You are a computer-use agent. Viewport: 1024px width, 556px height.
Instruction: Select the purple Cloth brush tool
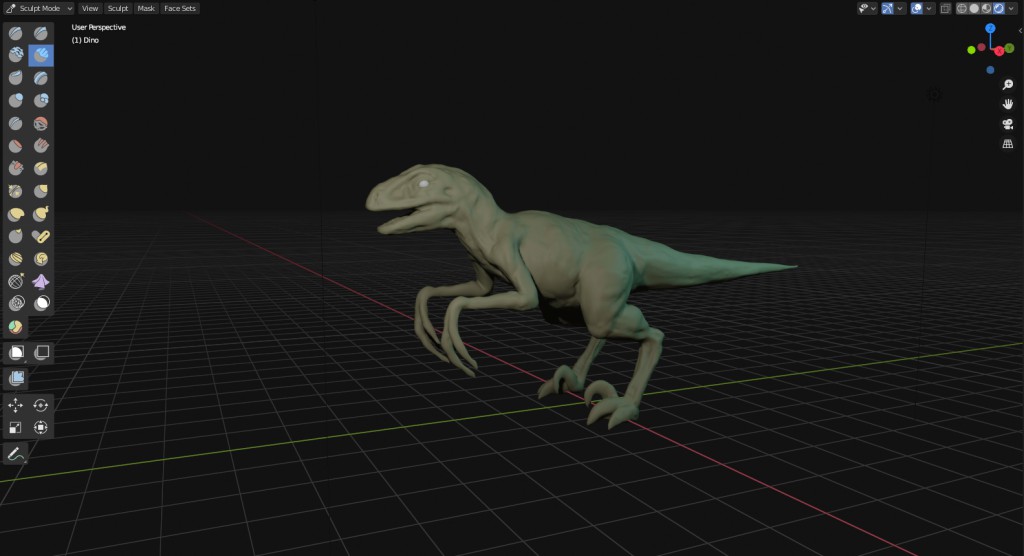pos(41,281)
